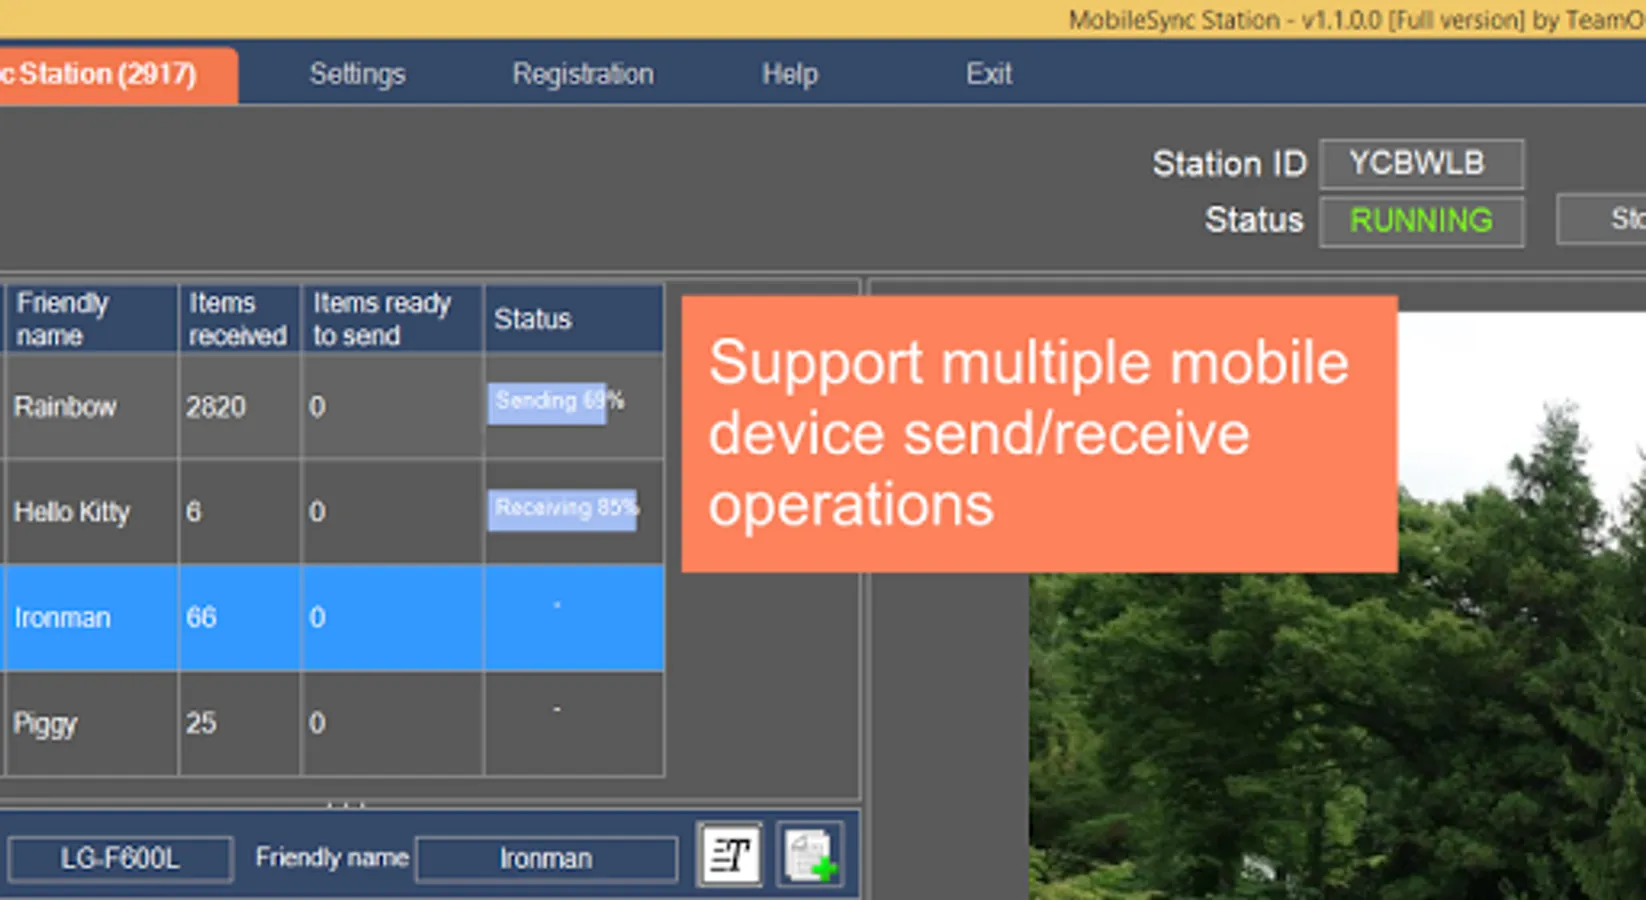Select the Station (2917) tab
Screen dimensions: 1646x900
tap(118, 75)
